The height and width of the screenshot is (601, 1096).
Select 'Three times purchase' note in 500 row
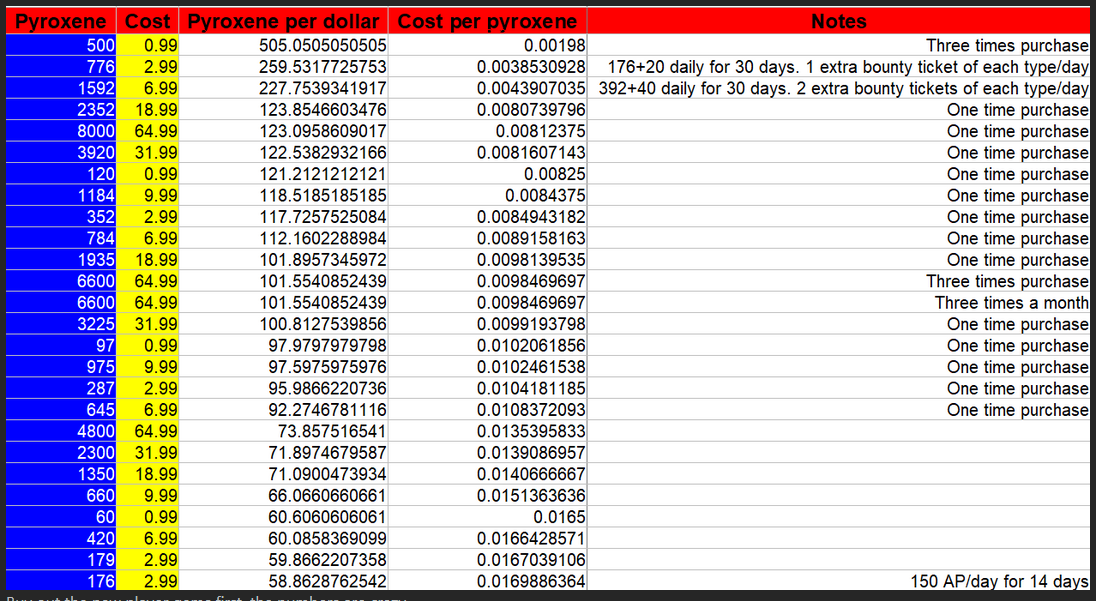pos(839,45)
